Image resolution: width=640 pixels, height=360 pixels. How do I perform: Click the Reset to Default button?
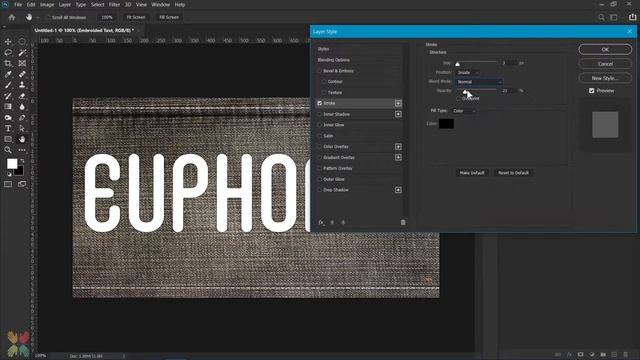tap(513, 173)
